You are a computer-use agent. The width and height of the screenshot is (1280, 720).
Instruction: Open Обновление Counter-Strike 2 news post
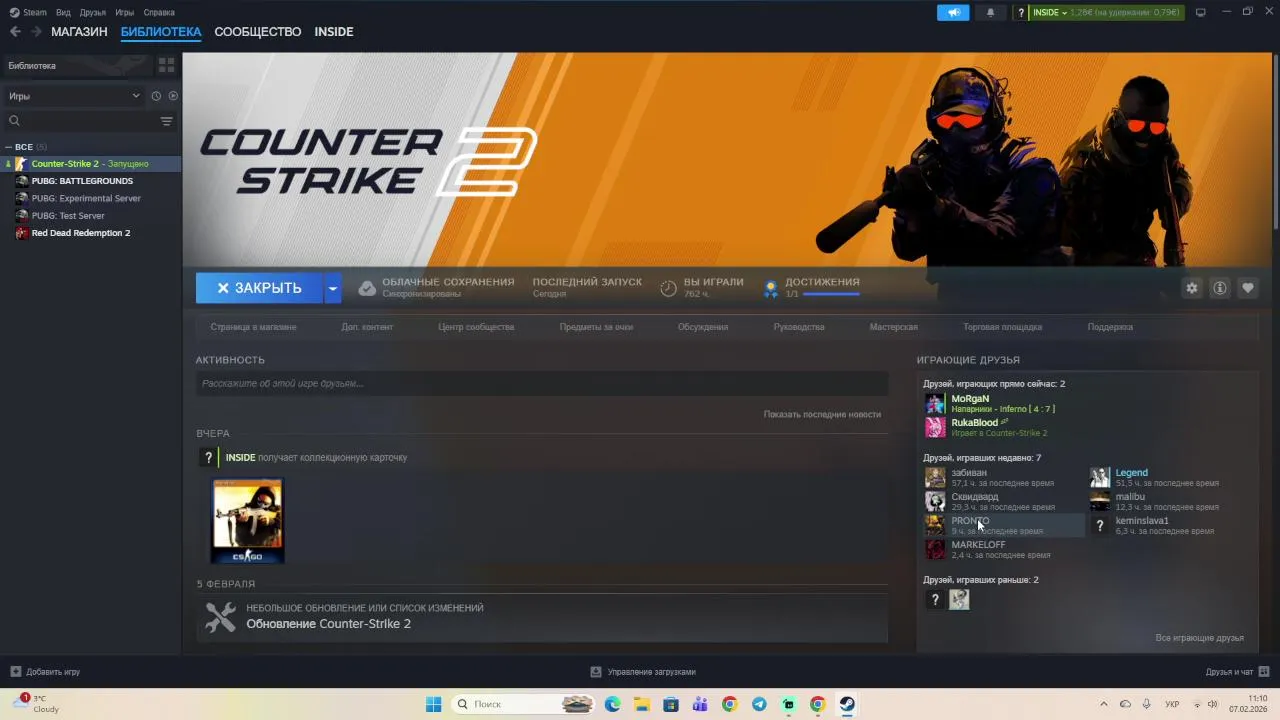329,624
